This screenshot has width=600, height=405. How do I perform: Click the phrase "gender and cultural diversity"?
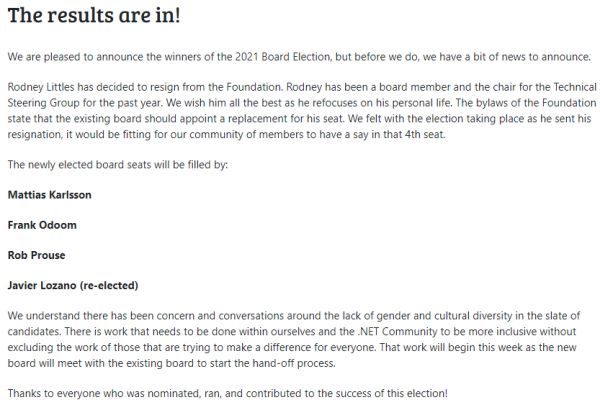click(x=410, y=316)
